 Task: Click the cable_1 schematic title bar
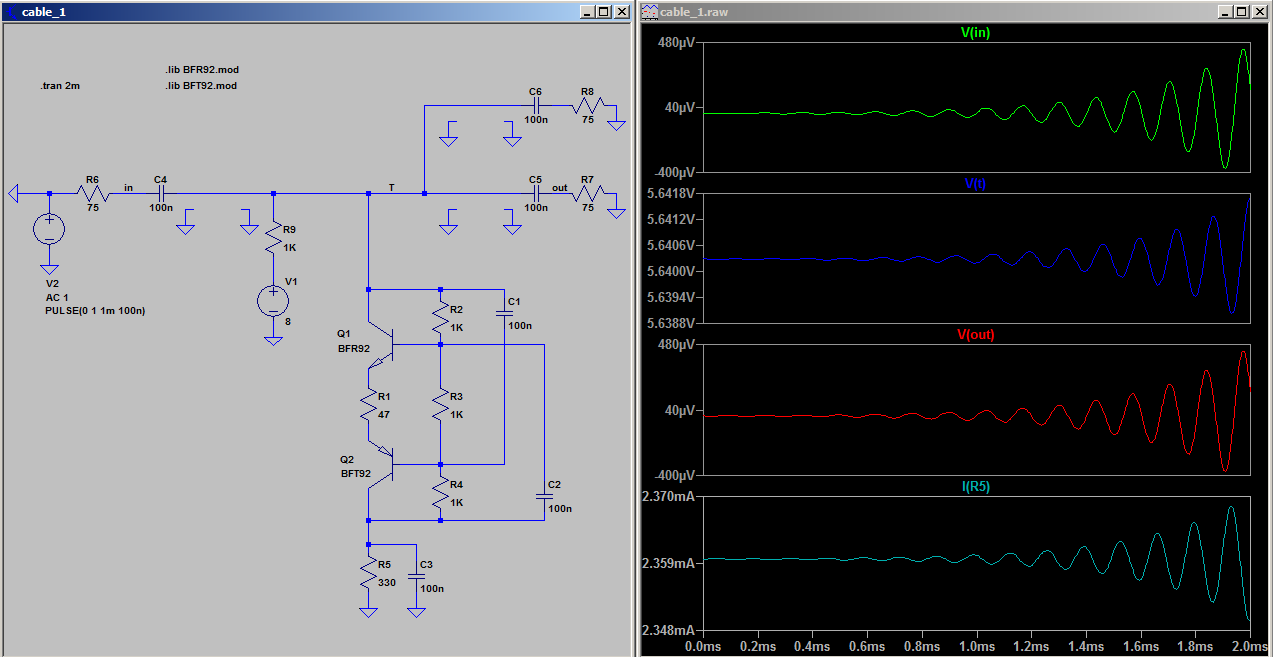pos(318,11)
